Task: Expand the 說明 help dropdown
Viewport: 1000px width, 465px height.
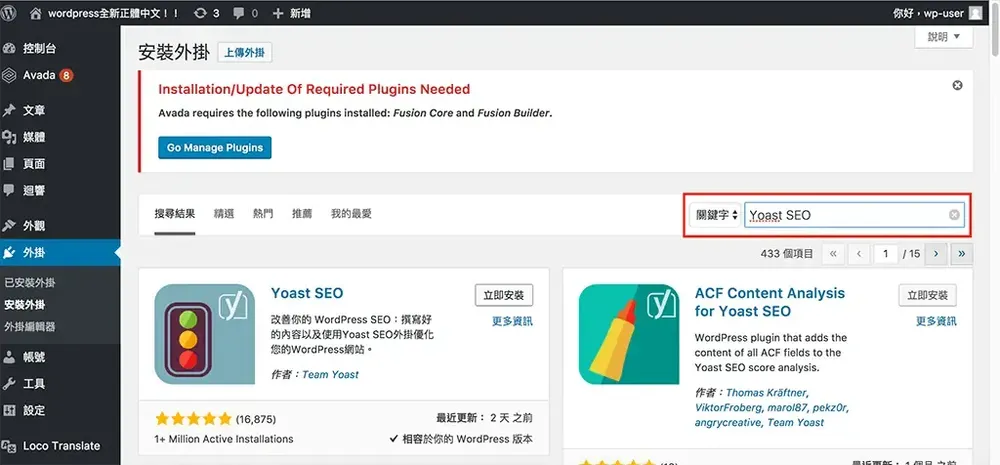Action: (x=944, y=37)
